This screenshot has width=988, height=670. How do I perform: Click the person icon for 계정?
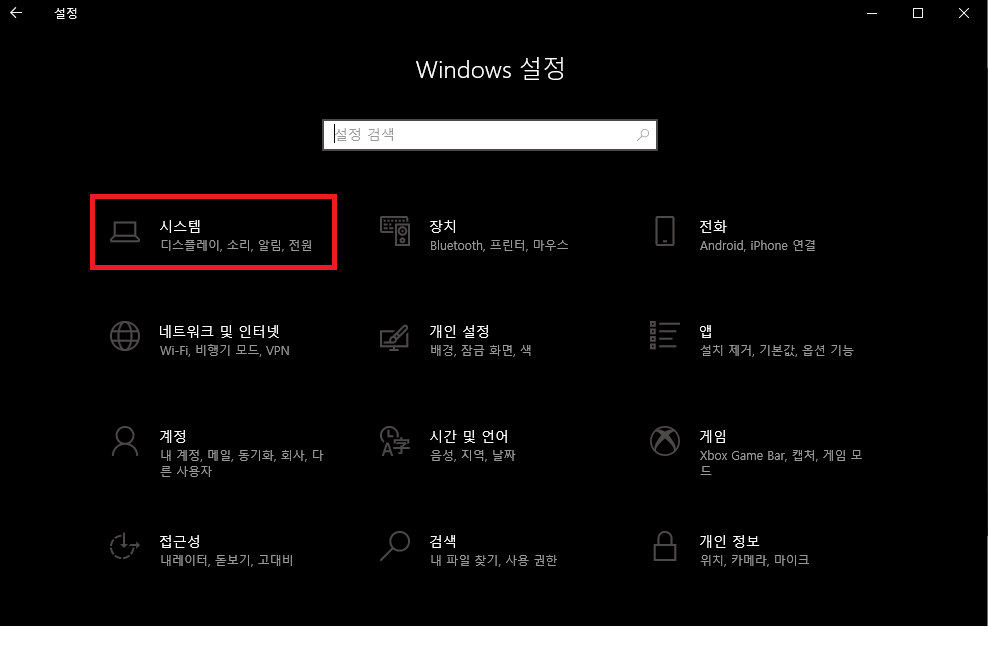coord(125,441)
